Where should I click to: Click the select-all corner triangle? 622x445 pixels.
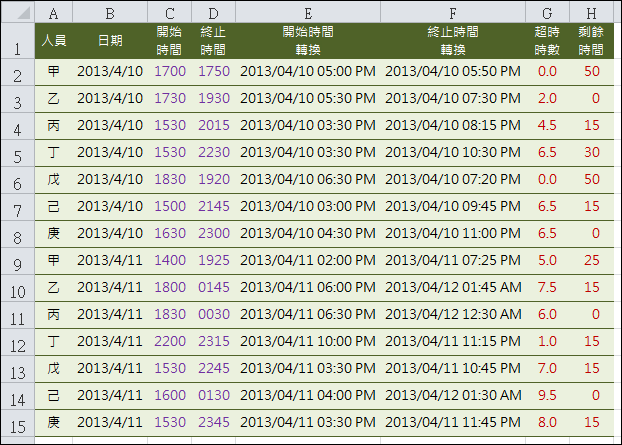[23, 13]
